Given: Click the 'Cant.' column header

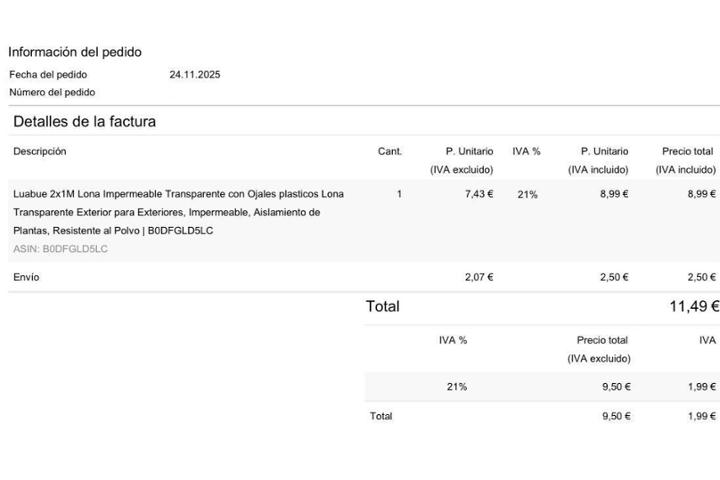Looking at the screenshot, I should 390,151.
